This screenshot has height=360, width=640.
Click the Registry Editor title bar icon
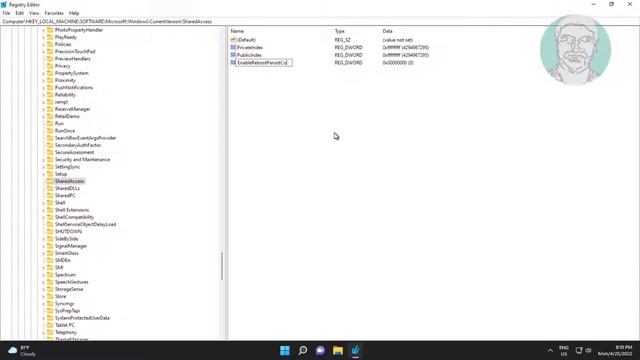click(4, 4)
